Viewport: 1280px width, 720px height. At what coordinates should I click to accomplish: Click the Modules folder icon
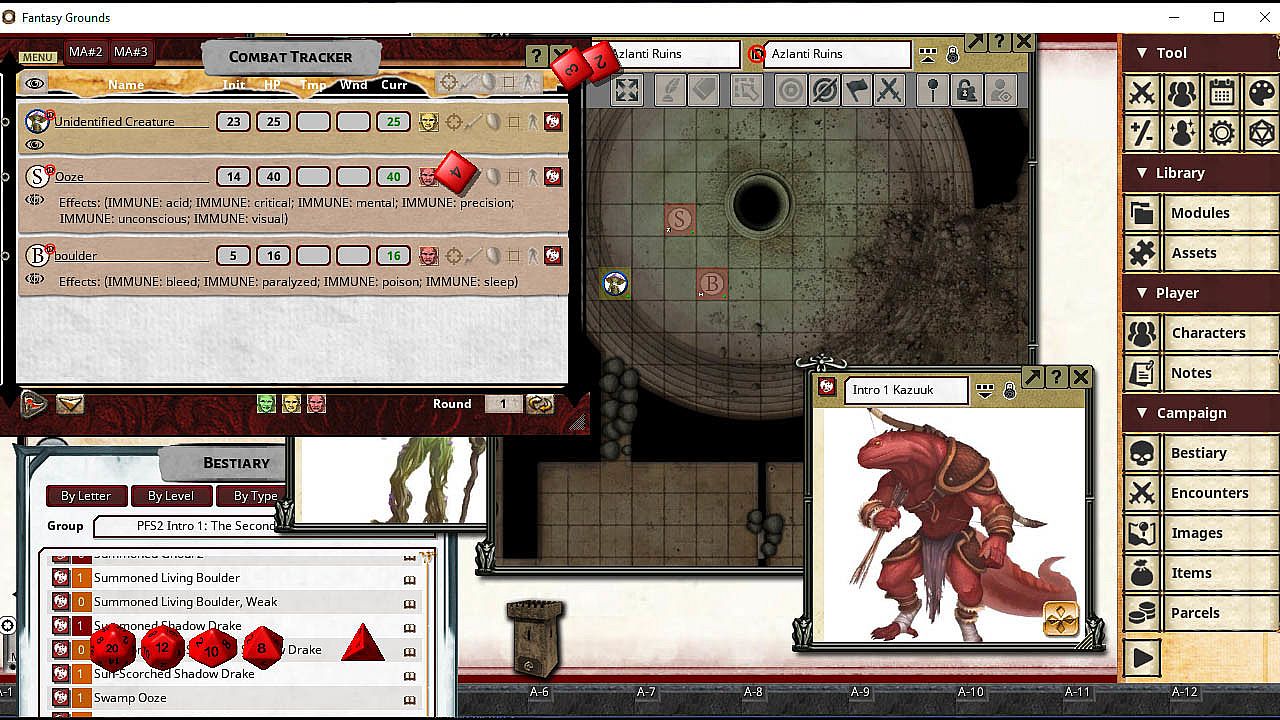tap(1142, 213)
